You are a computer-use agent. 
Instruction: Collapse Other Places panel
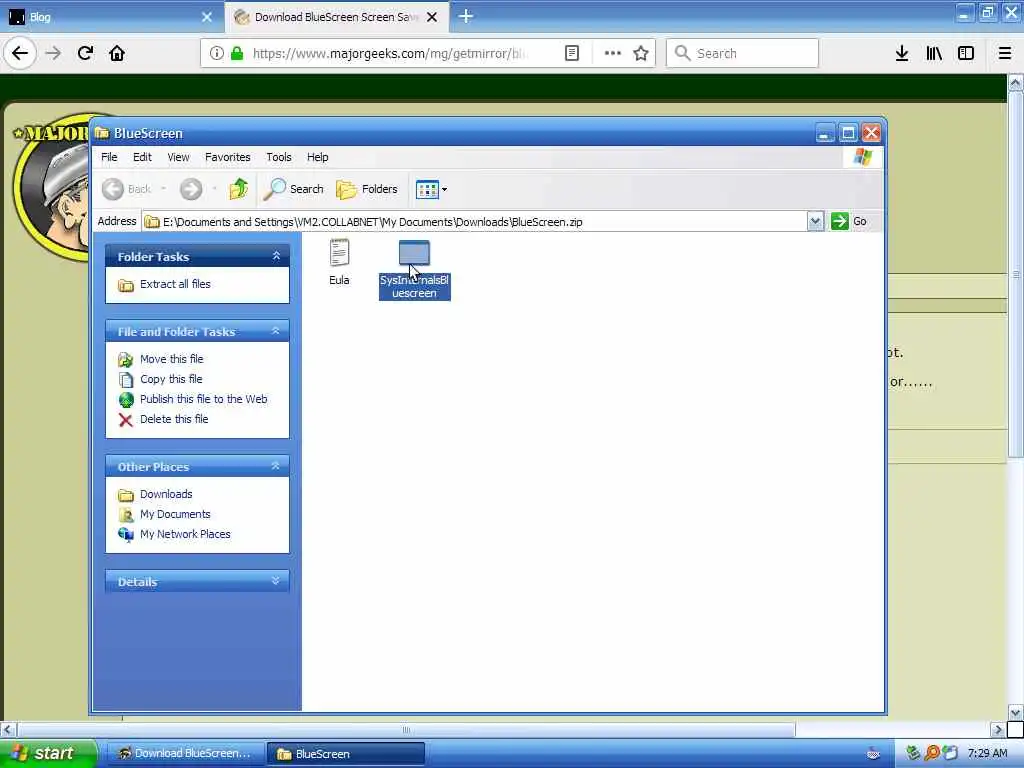coord(276,466)
